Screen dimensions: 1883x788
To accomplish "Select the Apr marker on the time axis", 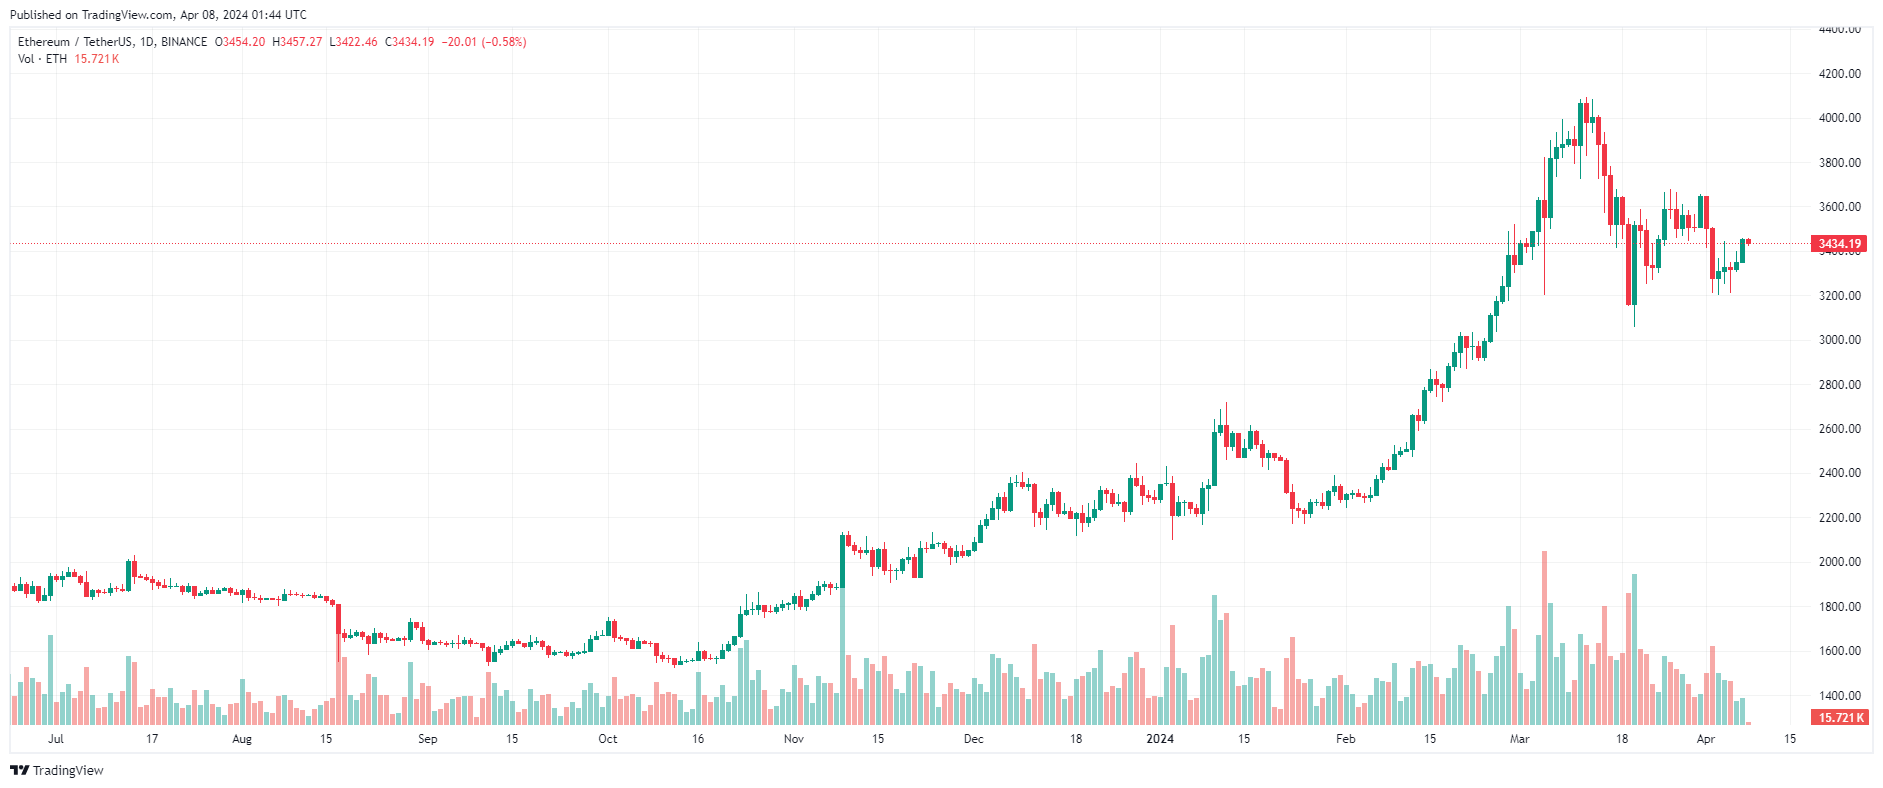I will (x=1706, y=739).
